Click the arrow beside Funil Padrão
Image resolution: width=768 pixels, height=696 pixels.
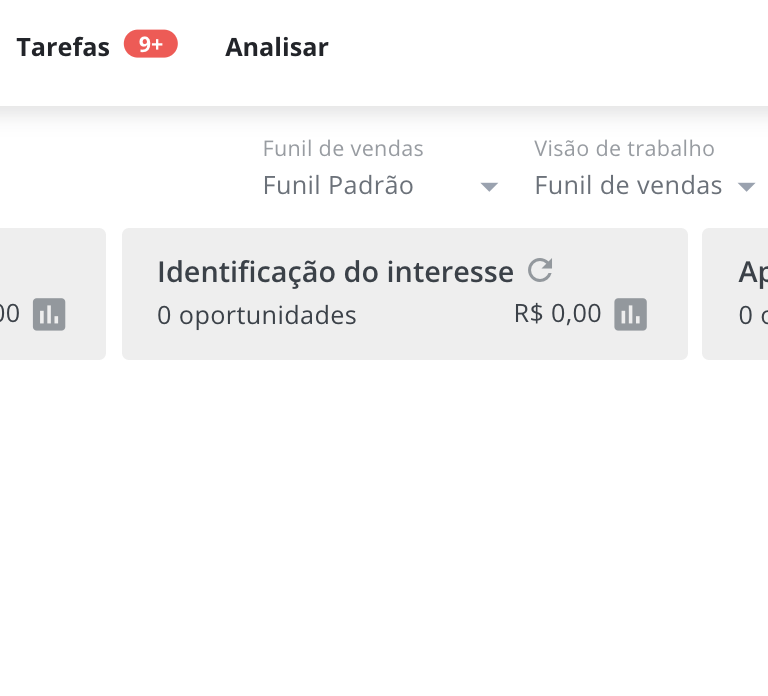489,187
